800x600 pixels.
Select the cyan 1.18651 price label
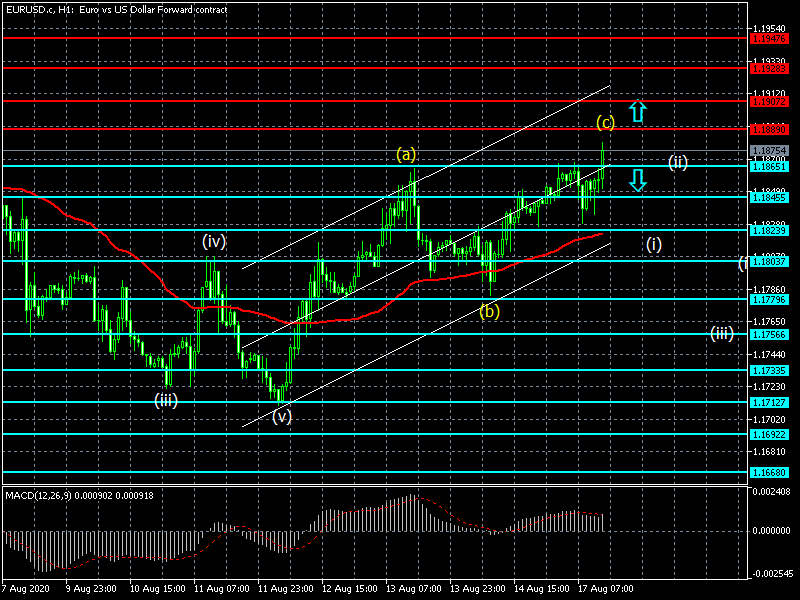[x=769, y=166]
